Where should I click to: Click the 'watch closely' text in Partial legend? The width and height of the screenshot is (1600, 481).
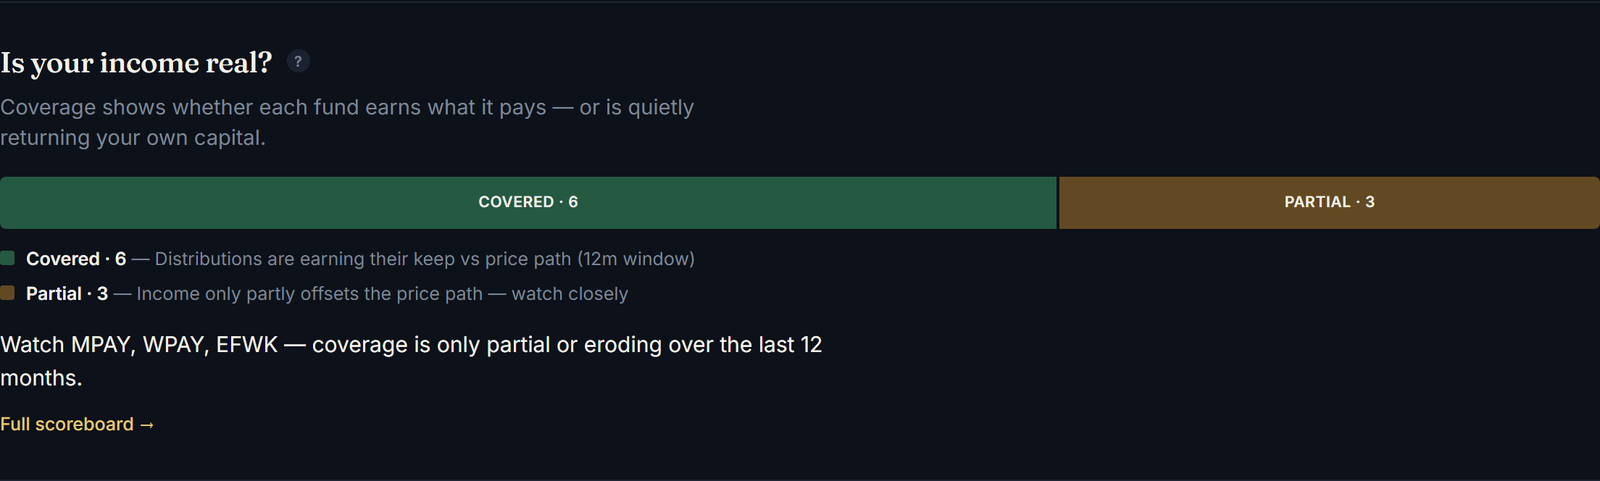click(x=570, y=294)
